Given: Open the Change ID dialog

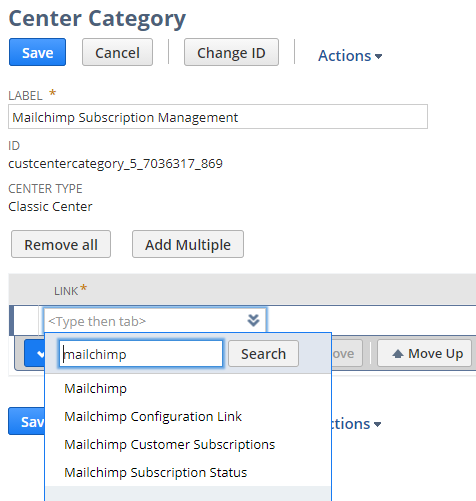Looking at the screenshot, I should point(231,52).
